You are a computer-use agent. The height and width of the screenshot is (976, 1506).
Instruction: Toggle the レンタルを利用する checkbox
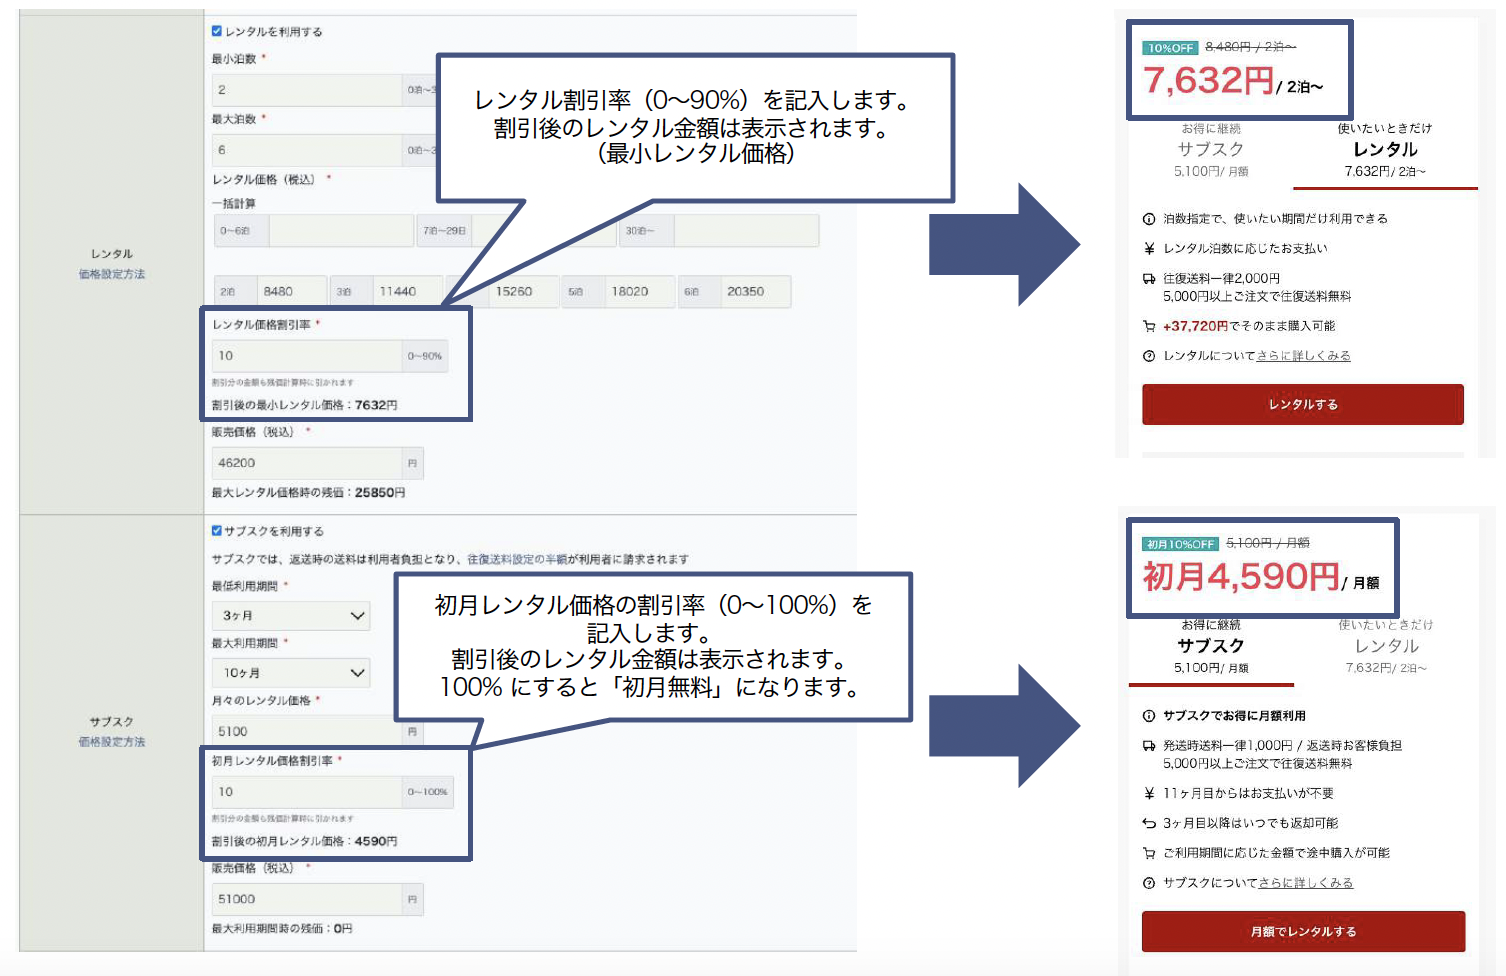[217, 31]
